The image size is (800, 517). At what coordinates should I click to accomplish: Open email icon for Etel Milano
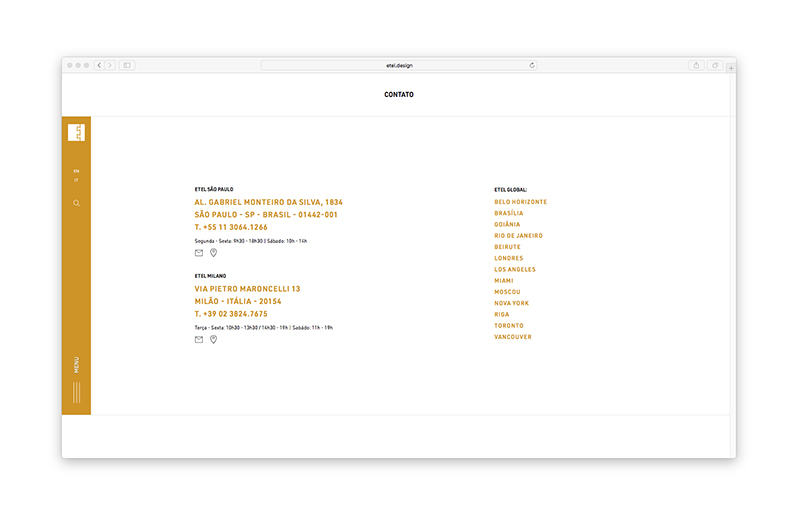click(x=199, y=340)
